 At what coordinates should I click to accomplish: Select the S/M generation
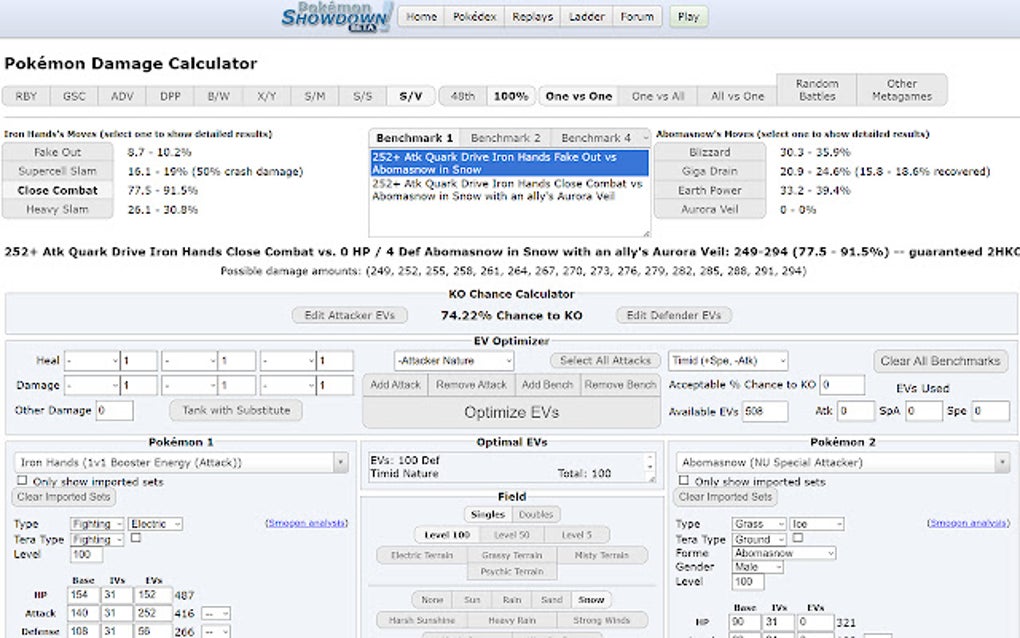click(x=315, y=96)
